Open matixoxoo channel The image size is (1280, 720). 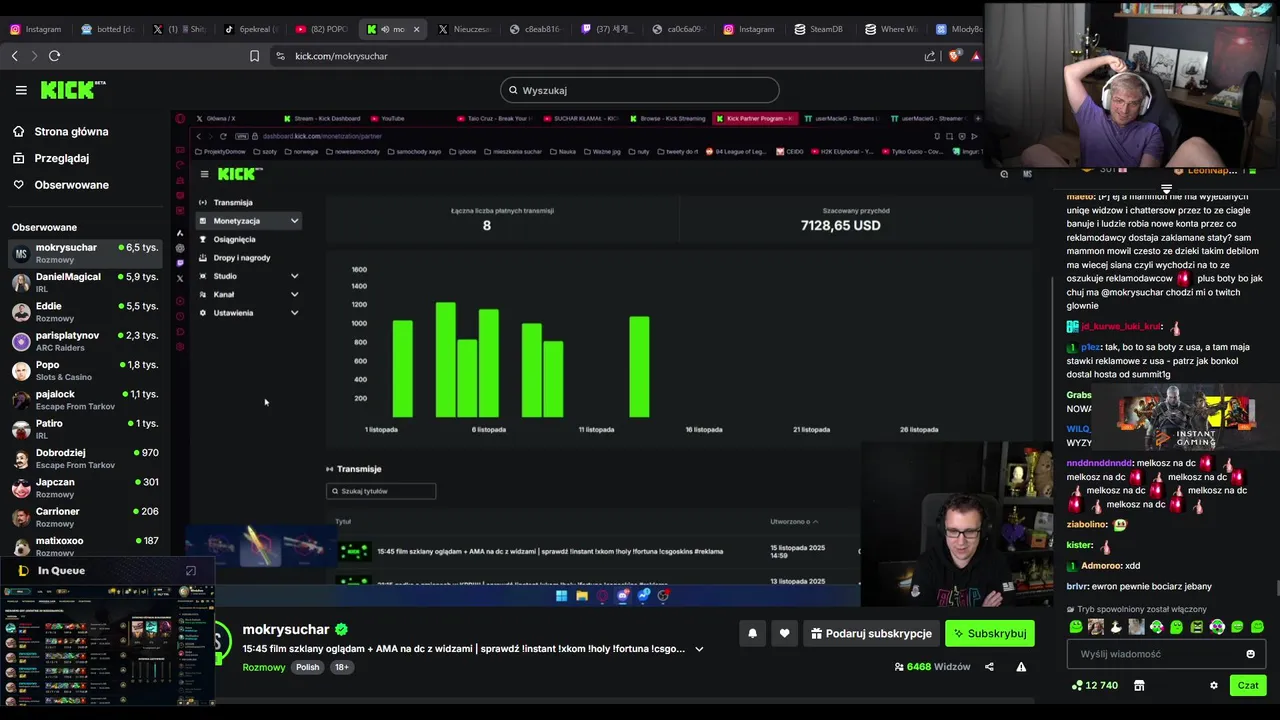[85, 546]
